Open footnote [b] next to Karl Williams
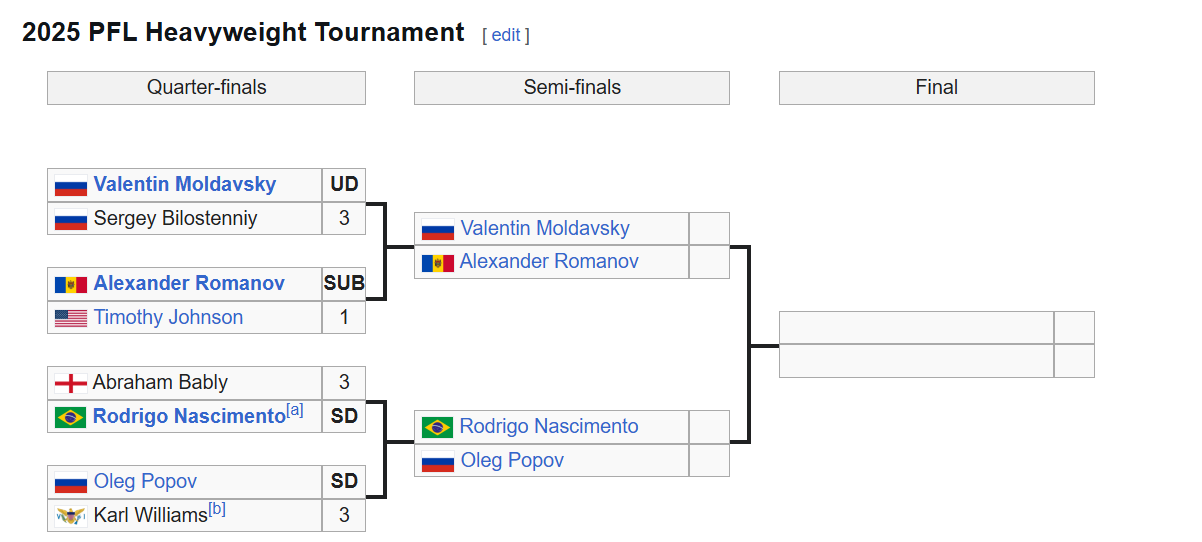The height and width of the screenshot is (542, 1202). pyautogui.click(x=217, y=510)
